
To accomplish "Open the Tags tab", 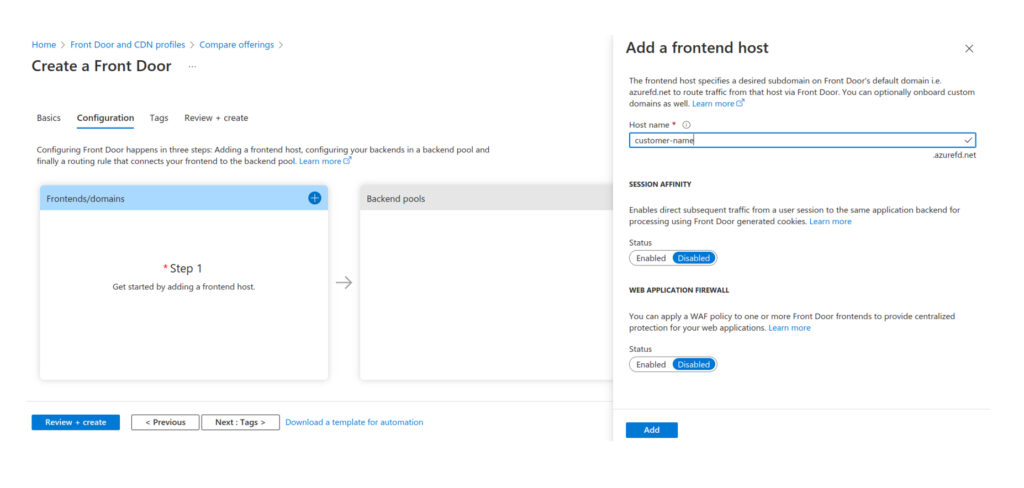I will pyautogui.click(x=159, y=118).
